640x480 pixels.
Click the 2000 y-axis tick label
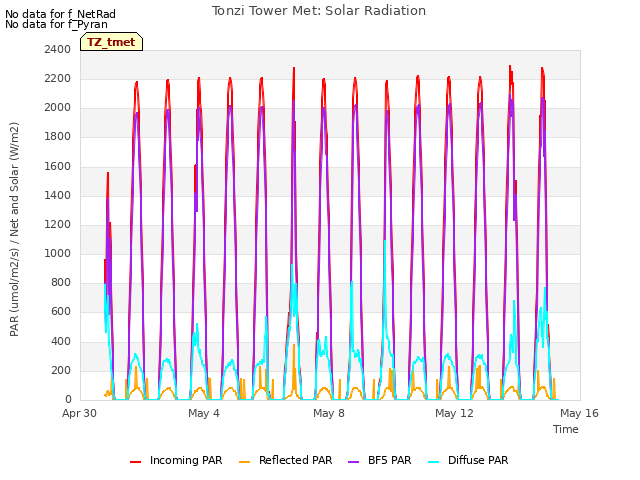tap(58, 108)
